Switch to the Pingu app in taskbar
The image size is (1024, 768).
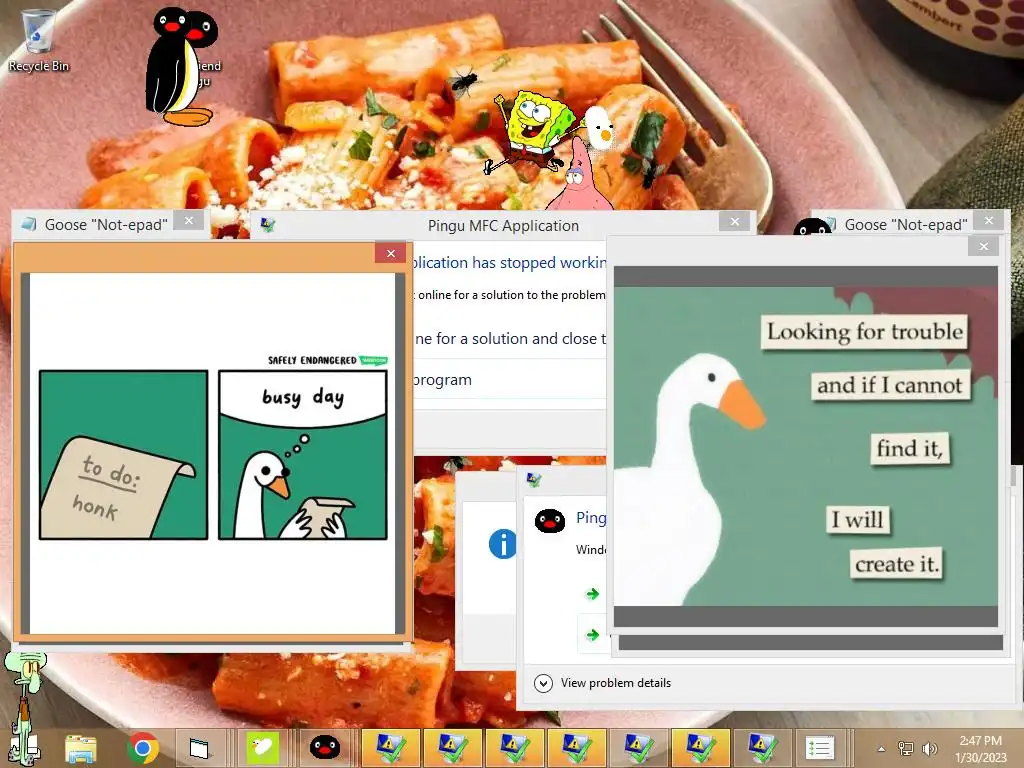(325, 748)
